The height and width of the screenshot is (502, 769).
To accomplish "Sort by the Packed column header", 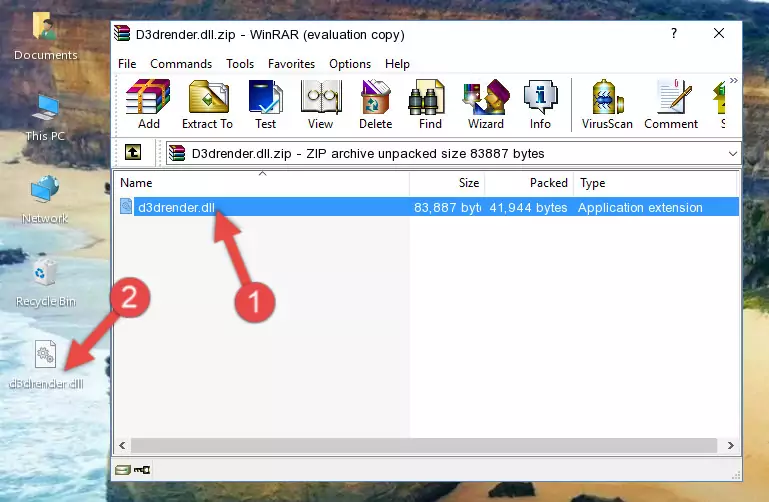I will coord(529,183).
